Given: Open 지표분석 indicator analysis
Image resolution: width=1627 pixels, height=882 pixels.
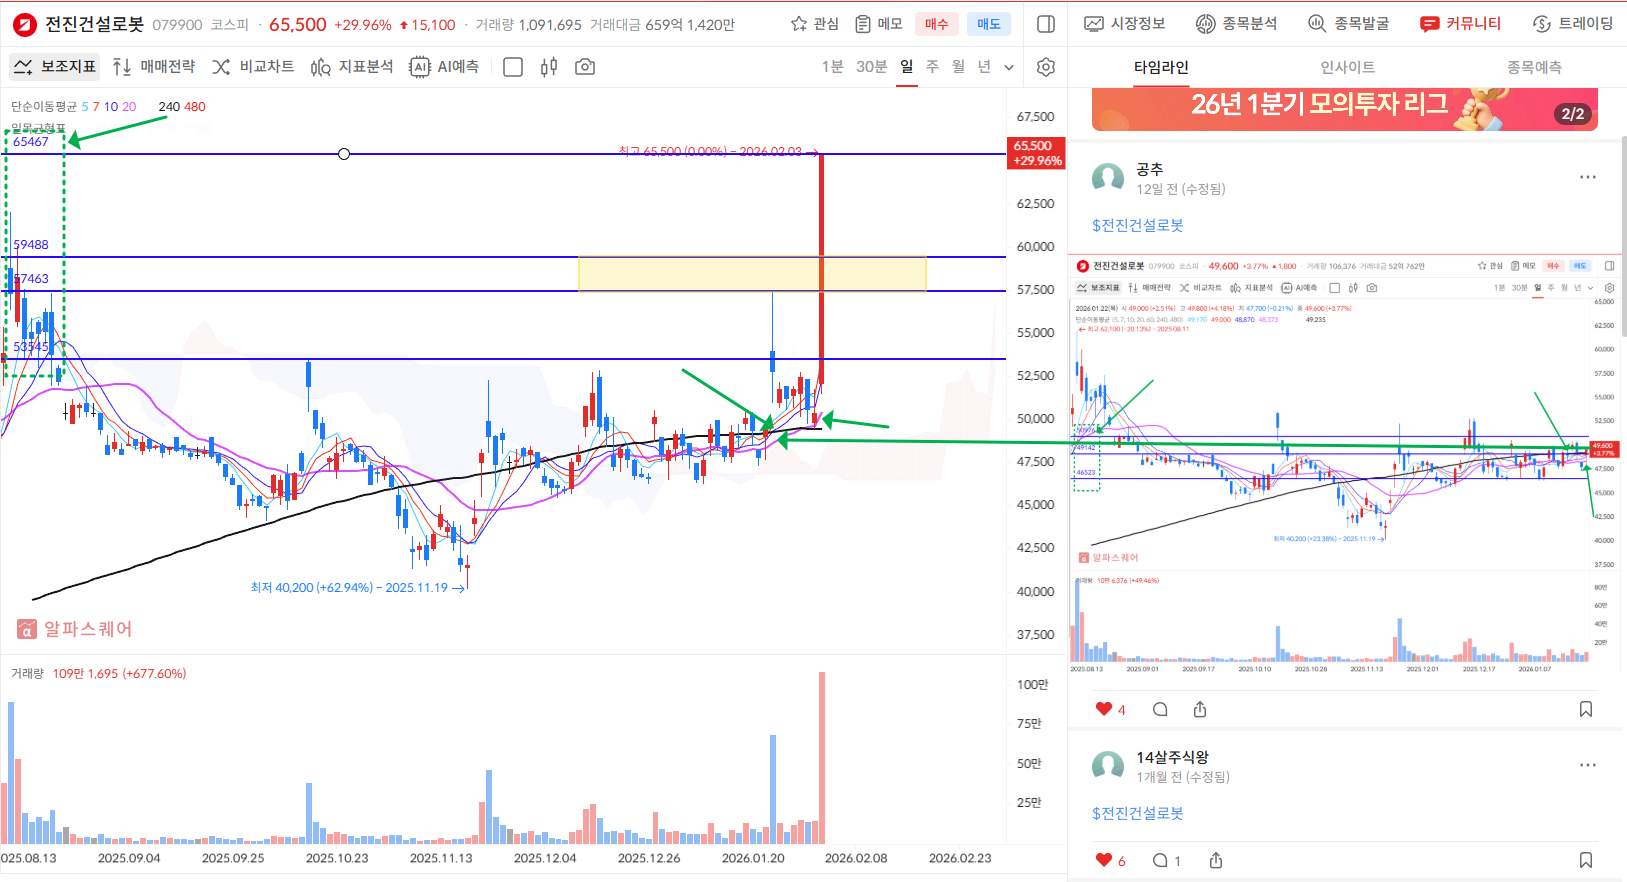Looking at the screenshot, I should point(352,67).
